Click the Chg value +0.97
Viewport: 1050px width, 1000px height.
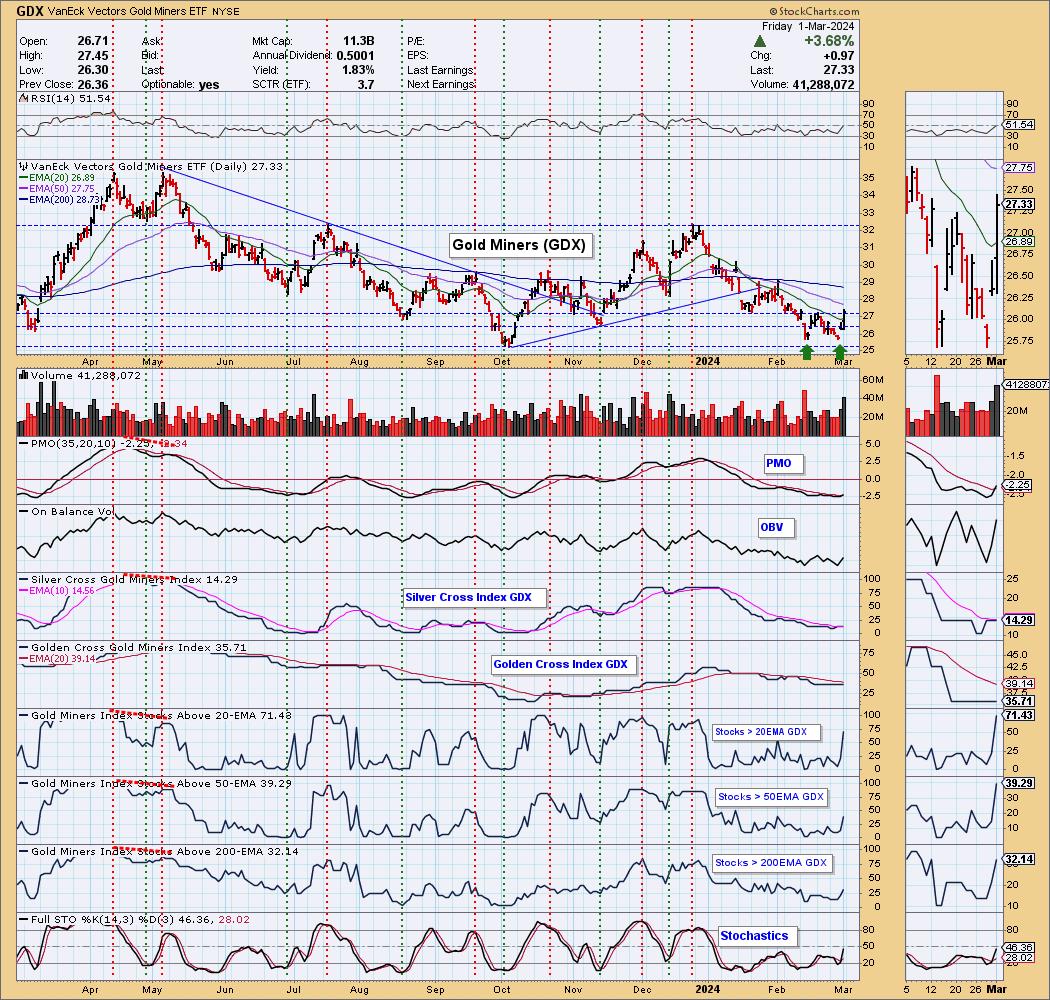click(x=840, y=56)
